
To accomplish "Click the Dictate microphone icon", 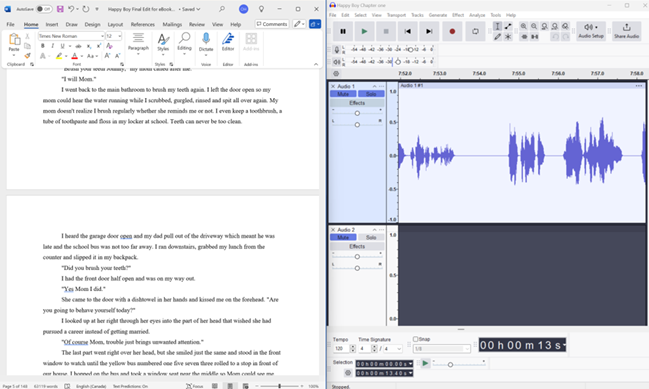I will point(206,39).
